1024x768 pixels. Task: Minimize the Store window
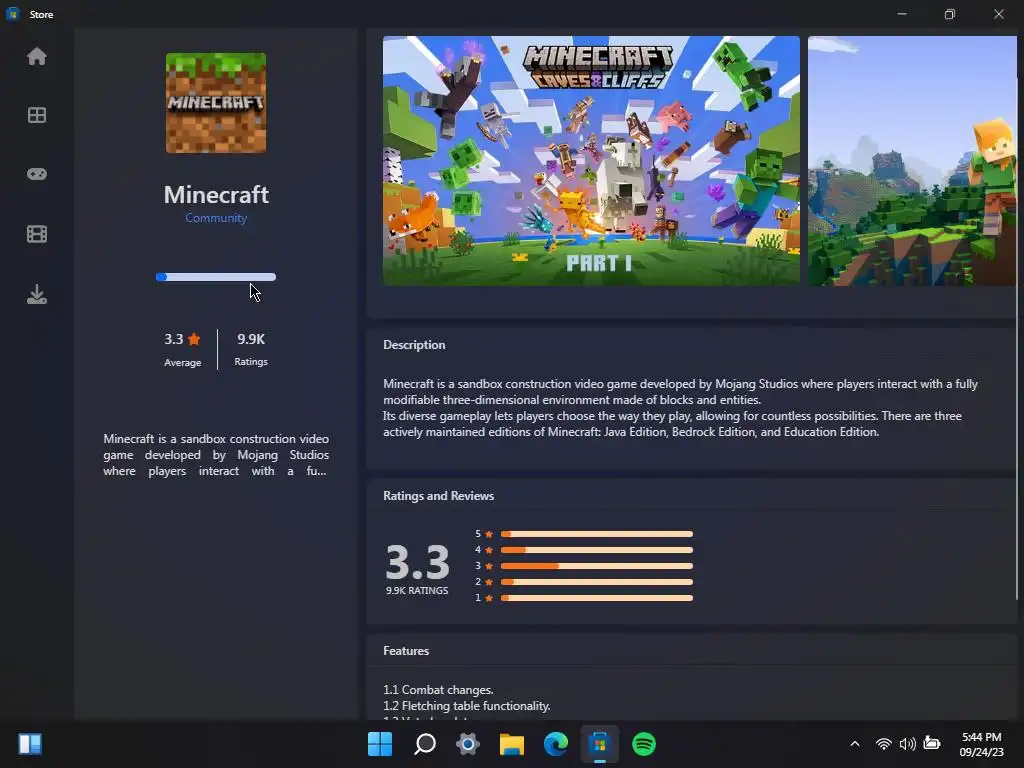tap(902, 14)
